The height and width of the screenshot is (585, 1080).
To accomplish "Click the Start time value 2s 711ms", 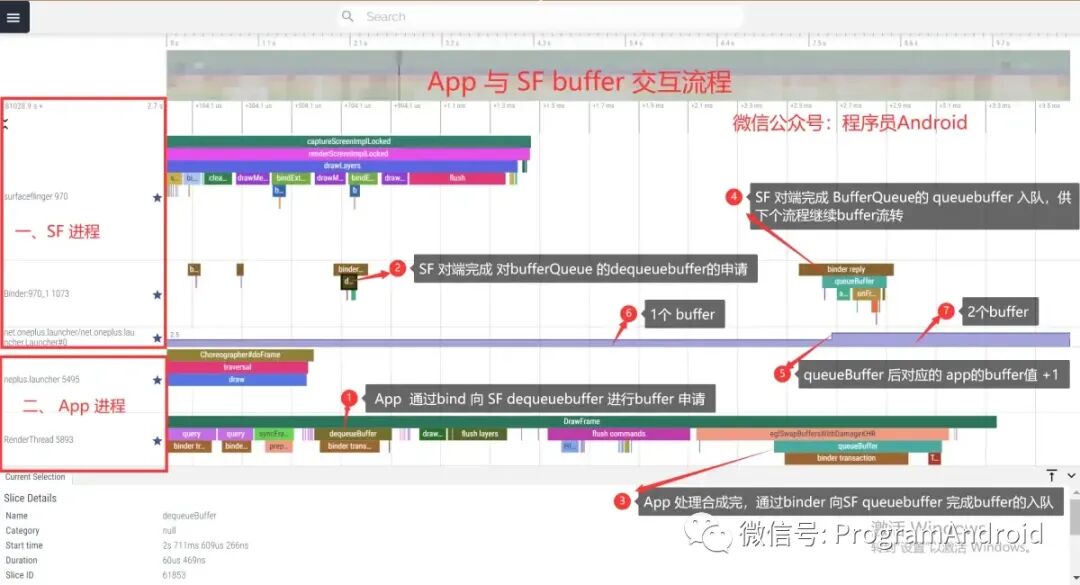I will tap(205, 546).
